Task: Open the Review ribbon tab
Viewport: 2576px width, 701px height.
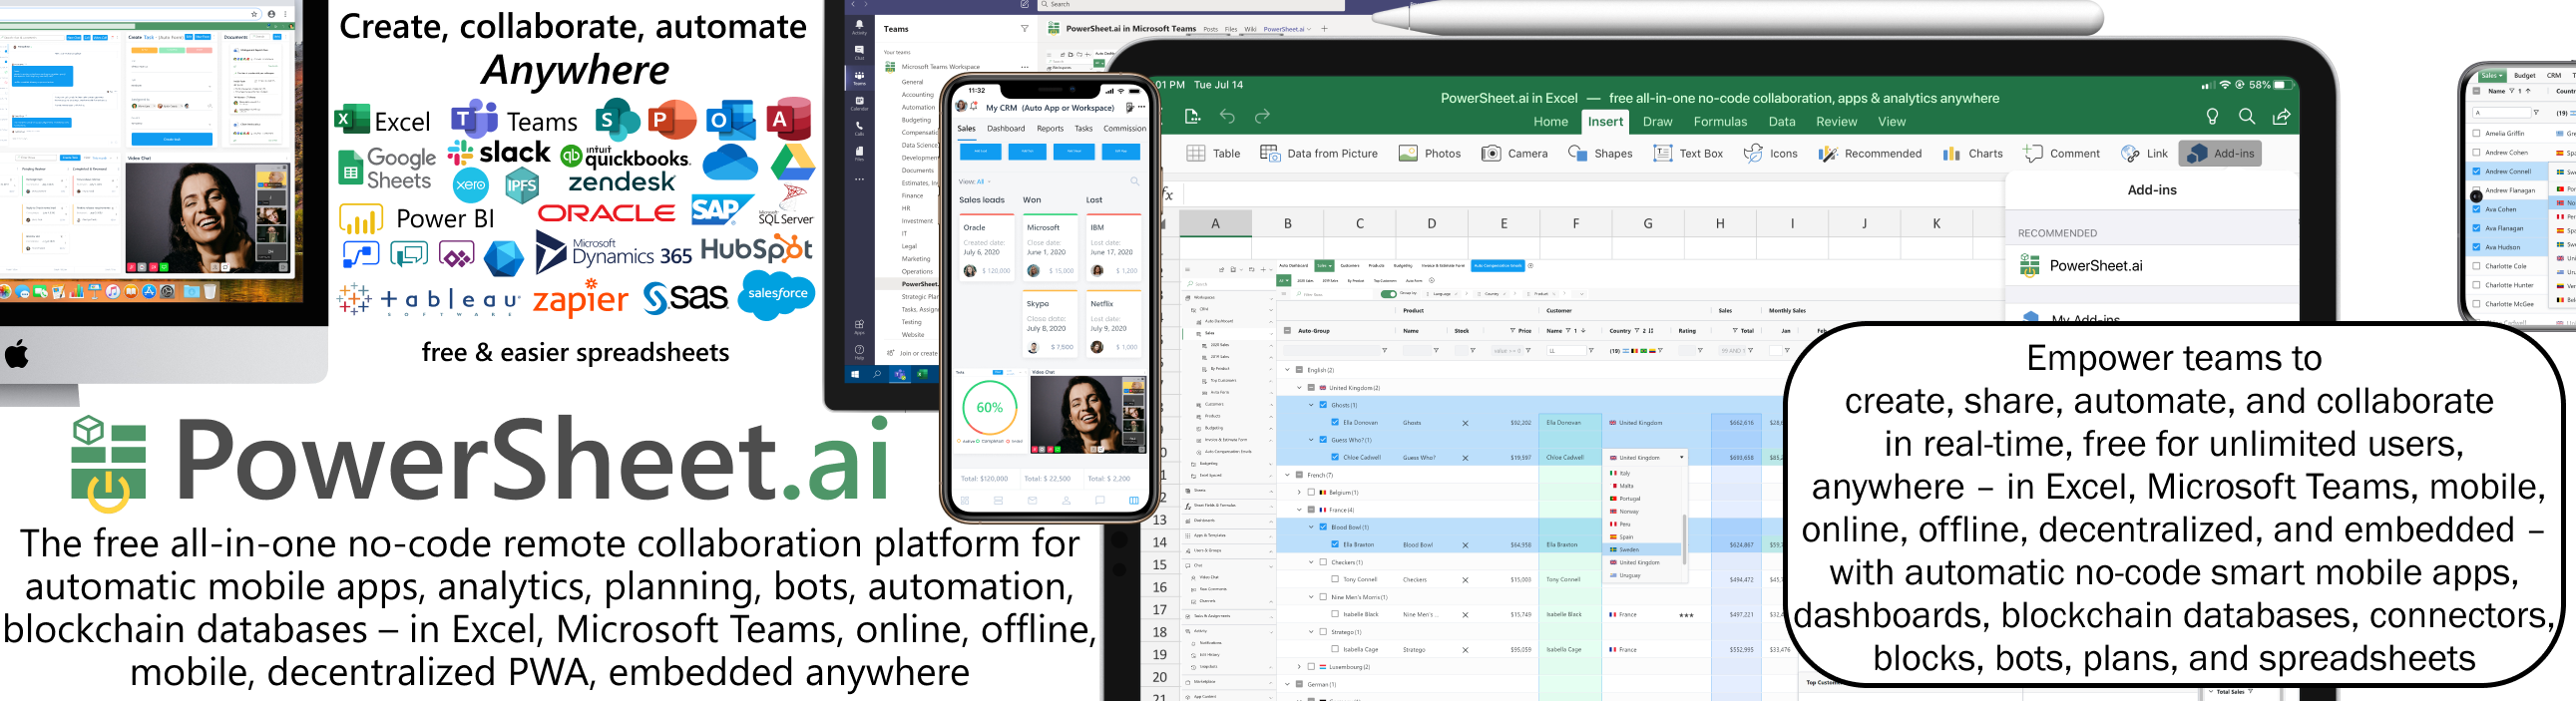Action: pyautogui.click(x=1836, y=122)
